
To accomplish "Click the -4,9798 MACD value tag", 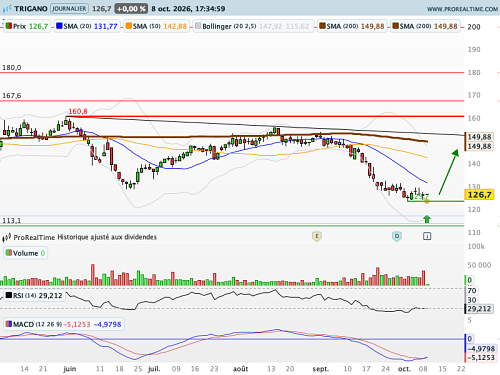I will [481, 349].
